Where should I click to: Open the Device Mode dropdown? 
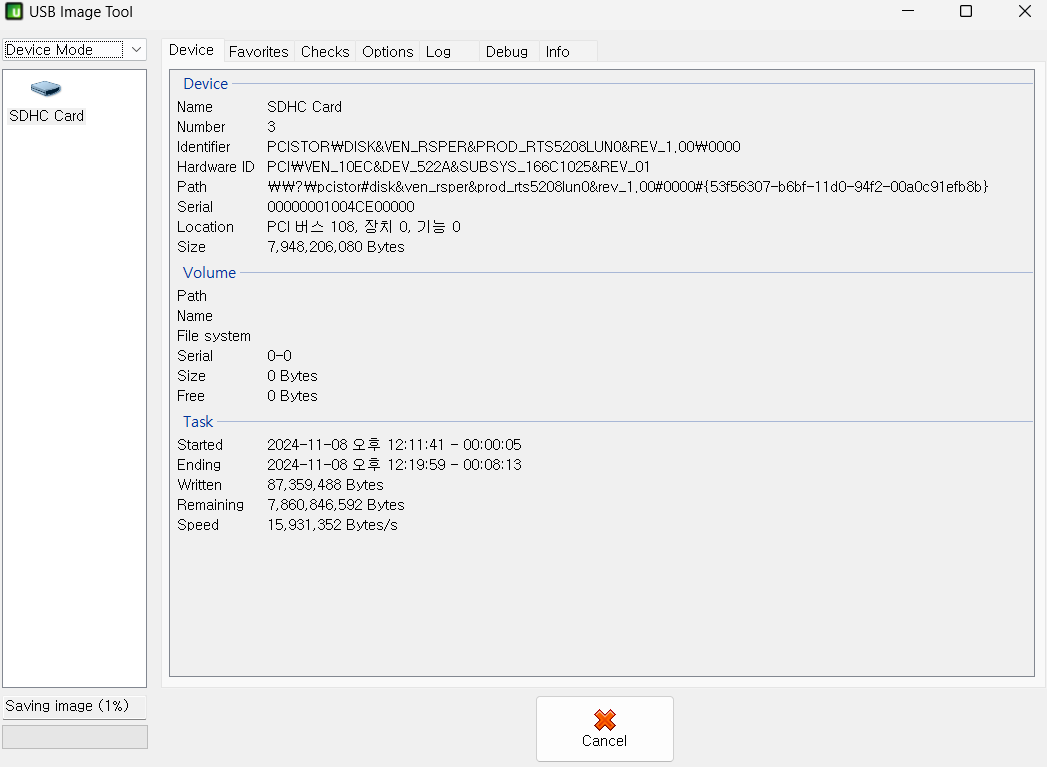click(x=74, y=49)
